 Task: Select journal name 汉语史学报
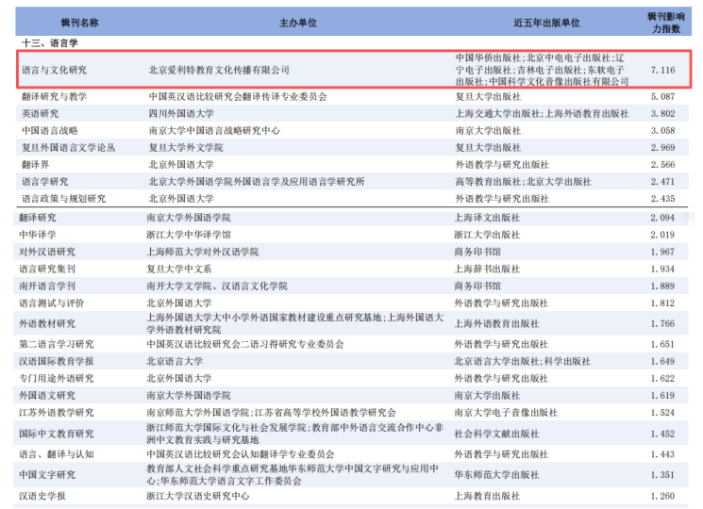[x=42, y=496]
